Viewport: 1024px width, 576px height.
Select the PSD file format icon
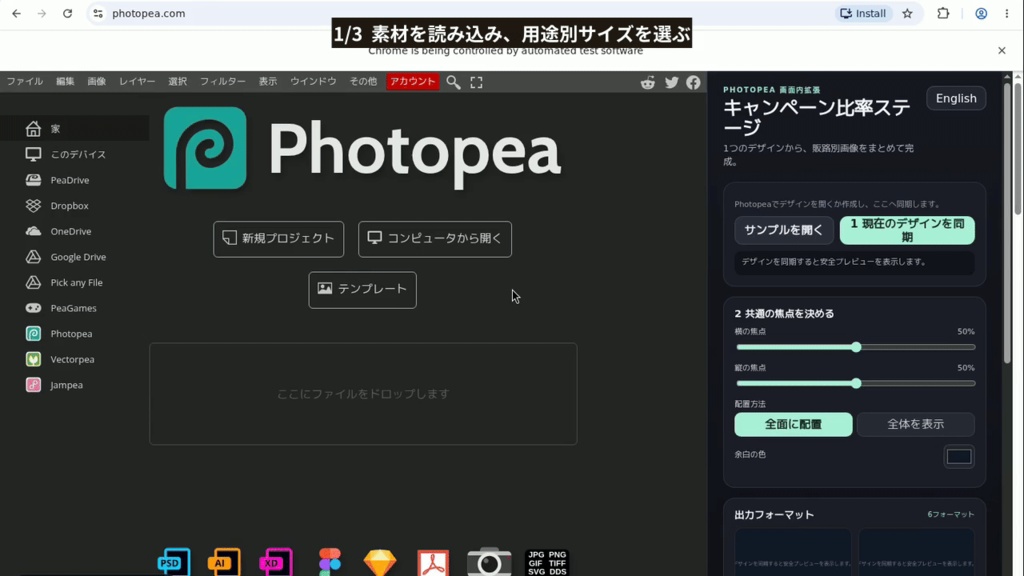(x=174, y=562)
